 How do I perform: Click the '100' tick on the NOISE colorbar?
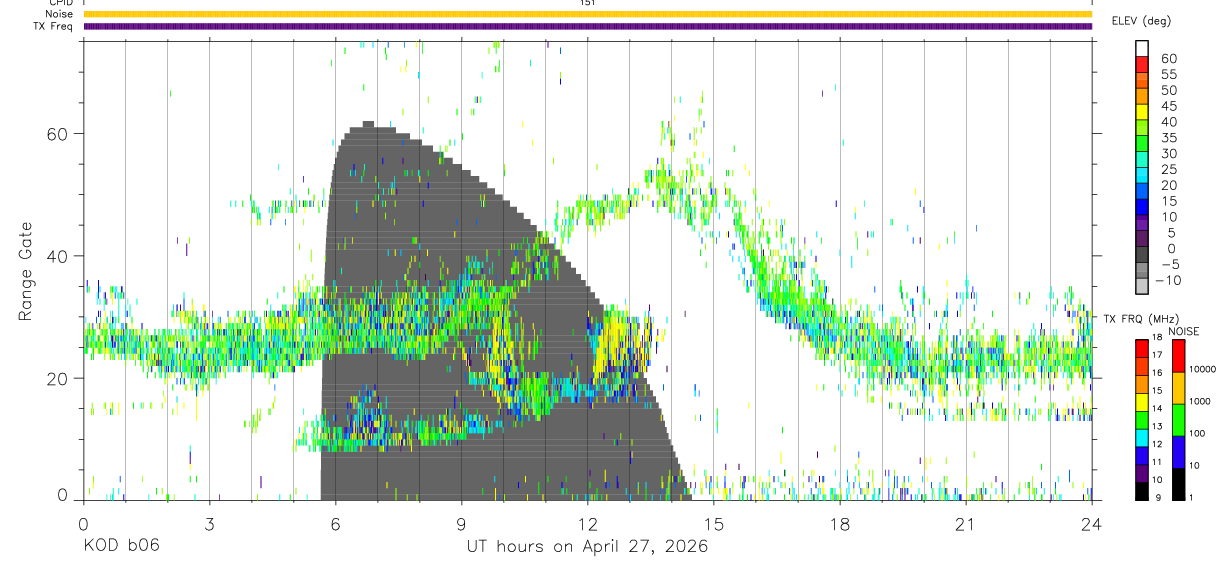pos(1197,433)
